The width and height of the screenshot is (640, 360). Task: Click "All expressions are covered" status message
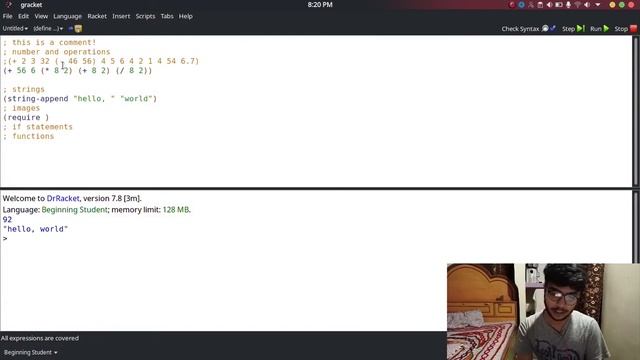[x=40, y=338]
